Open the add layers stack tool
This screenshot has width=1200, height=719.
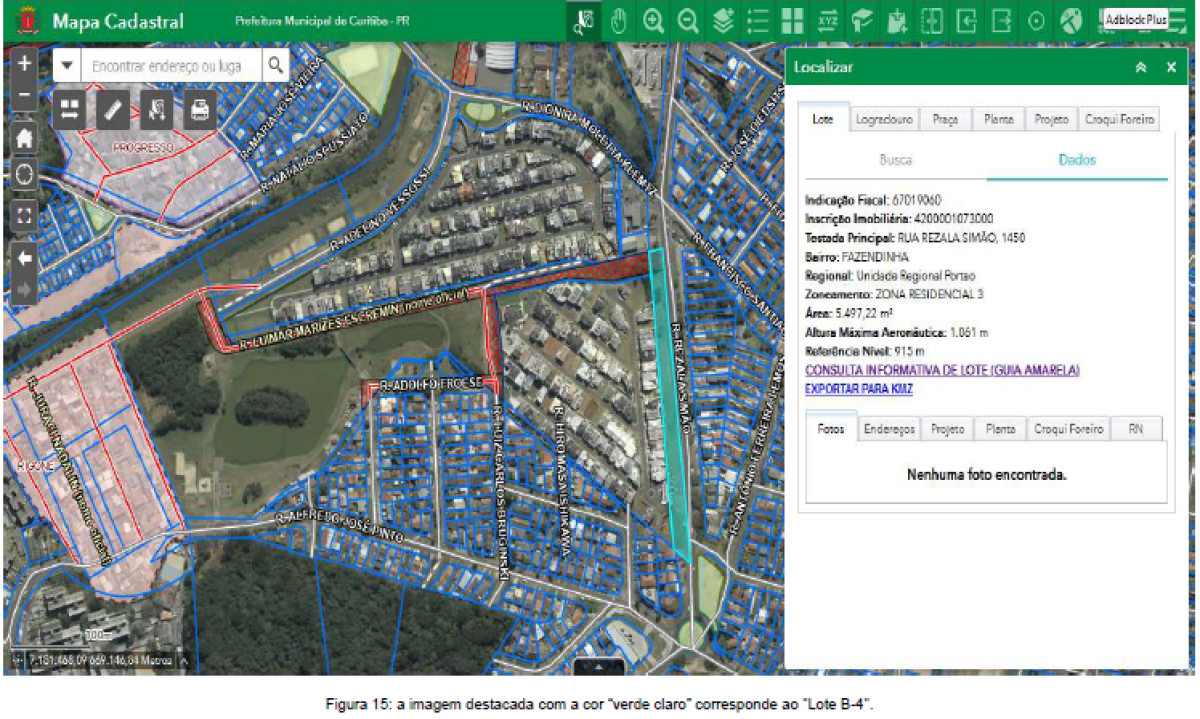[x=723, y=21]
